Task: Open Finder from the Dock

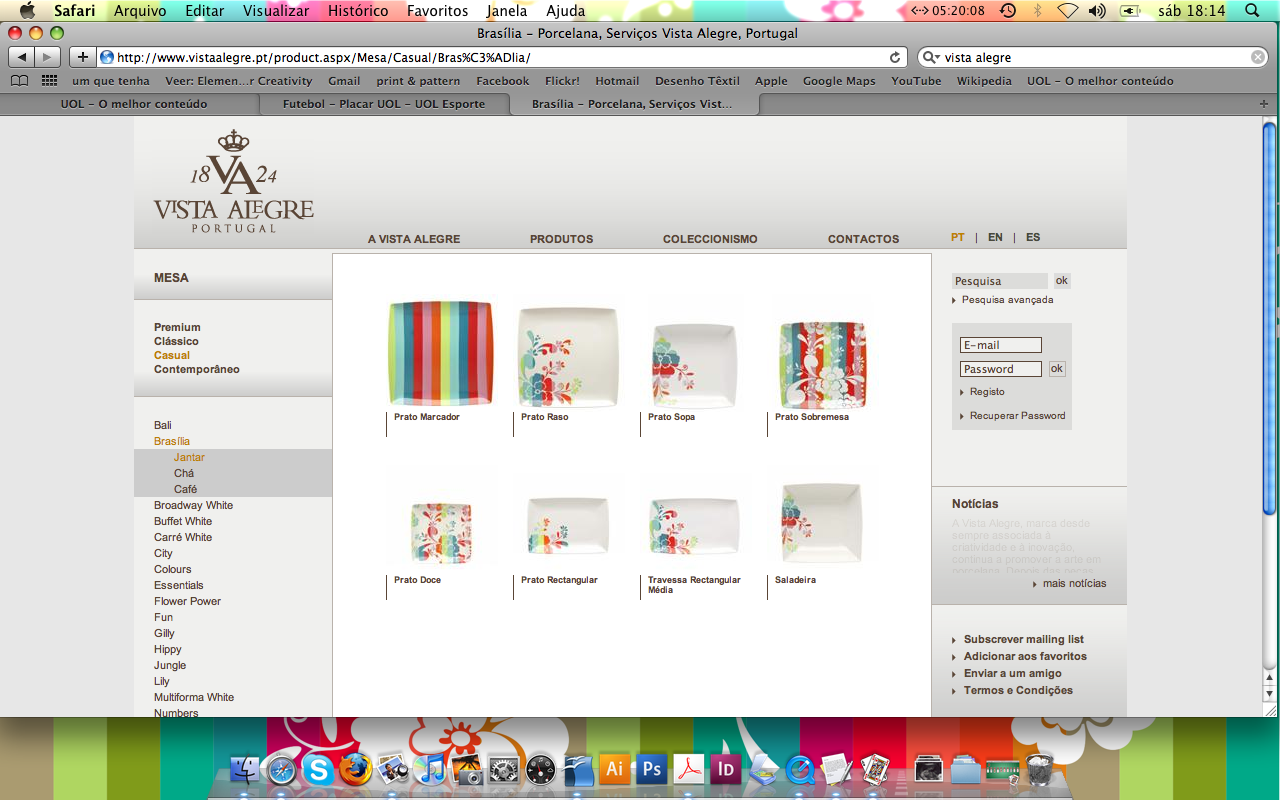Action: [244, 769]
